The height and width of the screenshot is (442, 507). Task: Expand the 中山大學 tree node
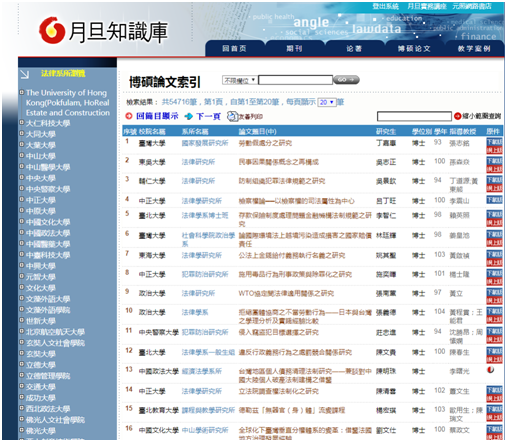[22, 156]
